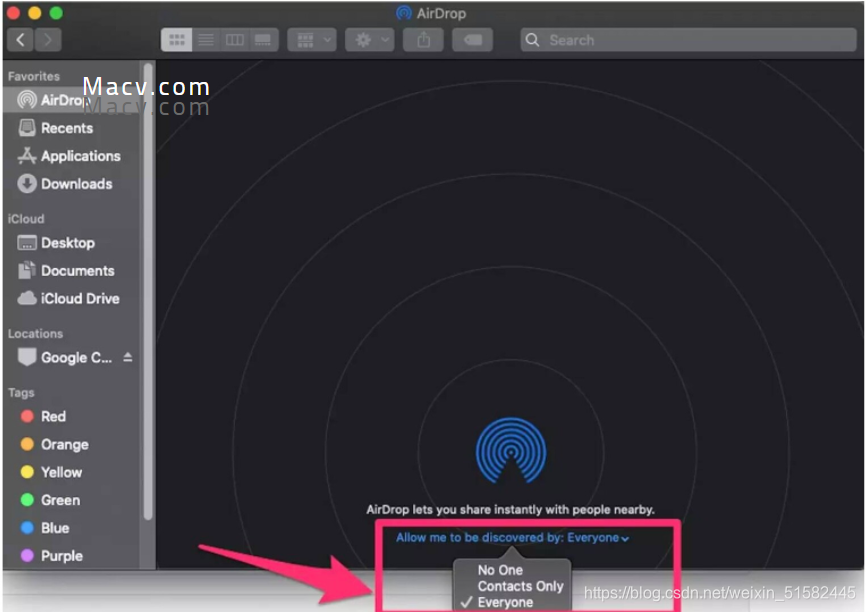
Task: Maximize the window with the green button
Action: pyautogui.click(x=56, y=13)
